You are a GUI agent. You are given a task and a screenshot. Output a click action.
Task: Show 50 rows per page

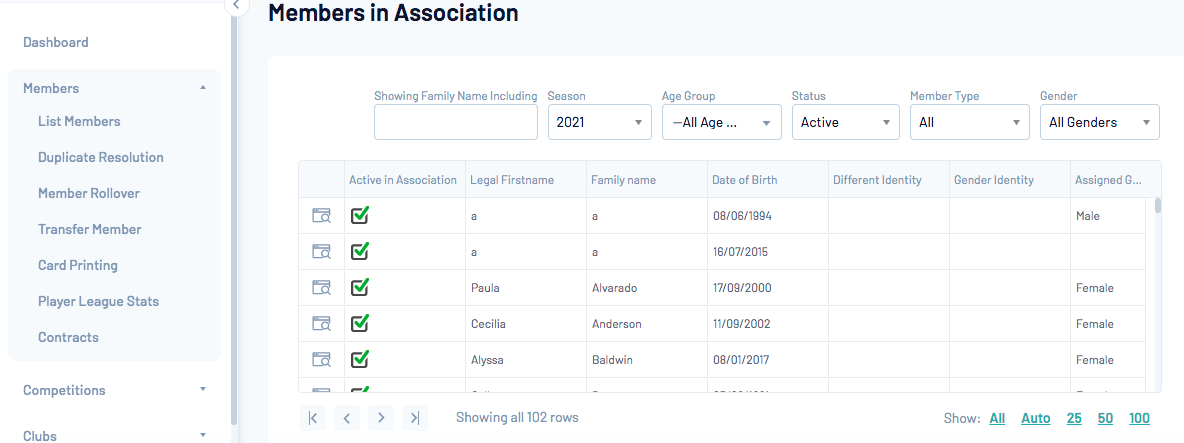1105,418
